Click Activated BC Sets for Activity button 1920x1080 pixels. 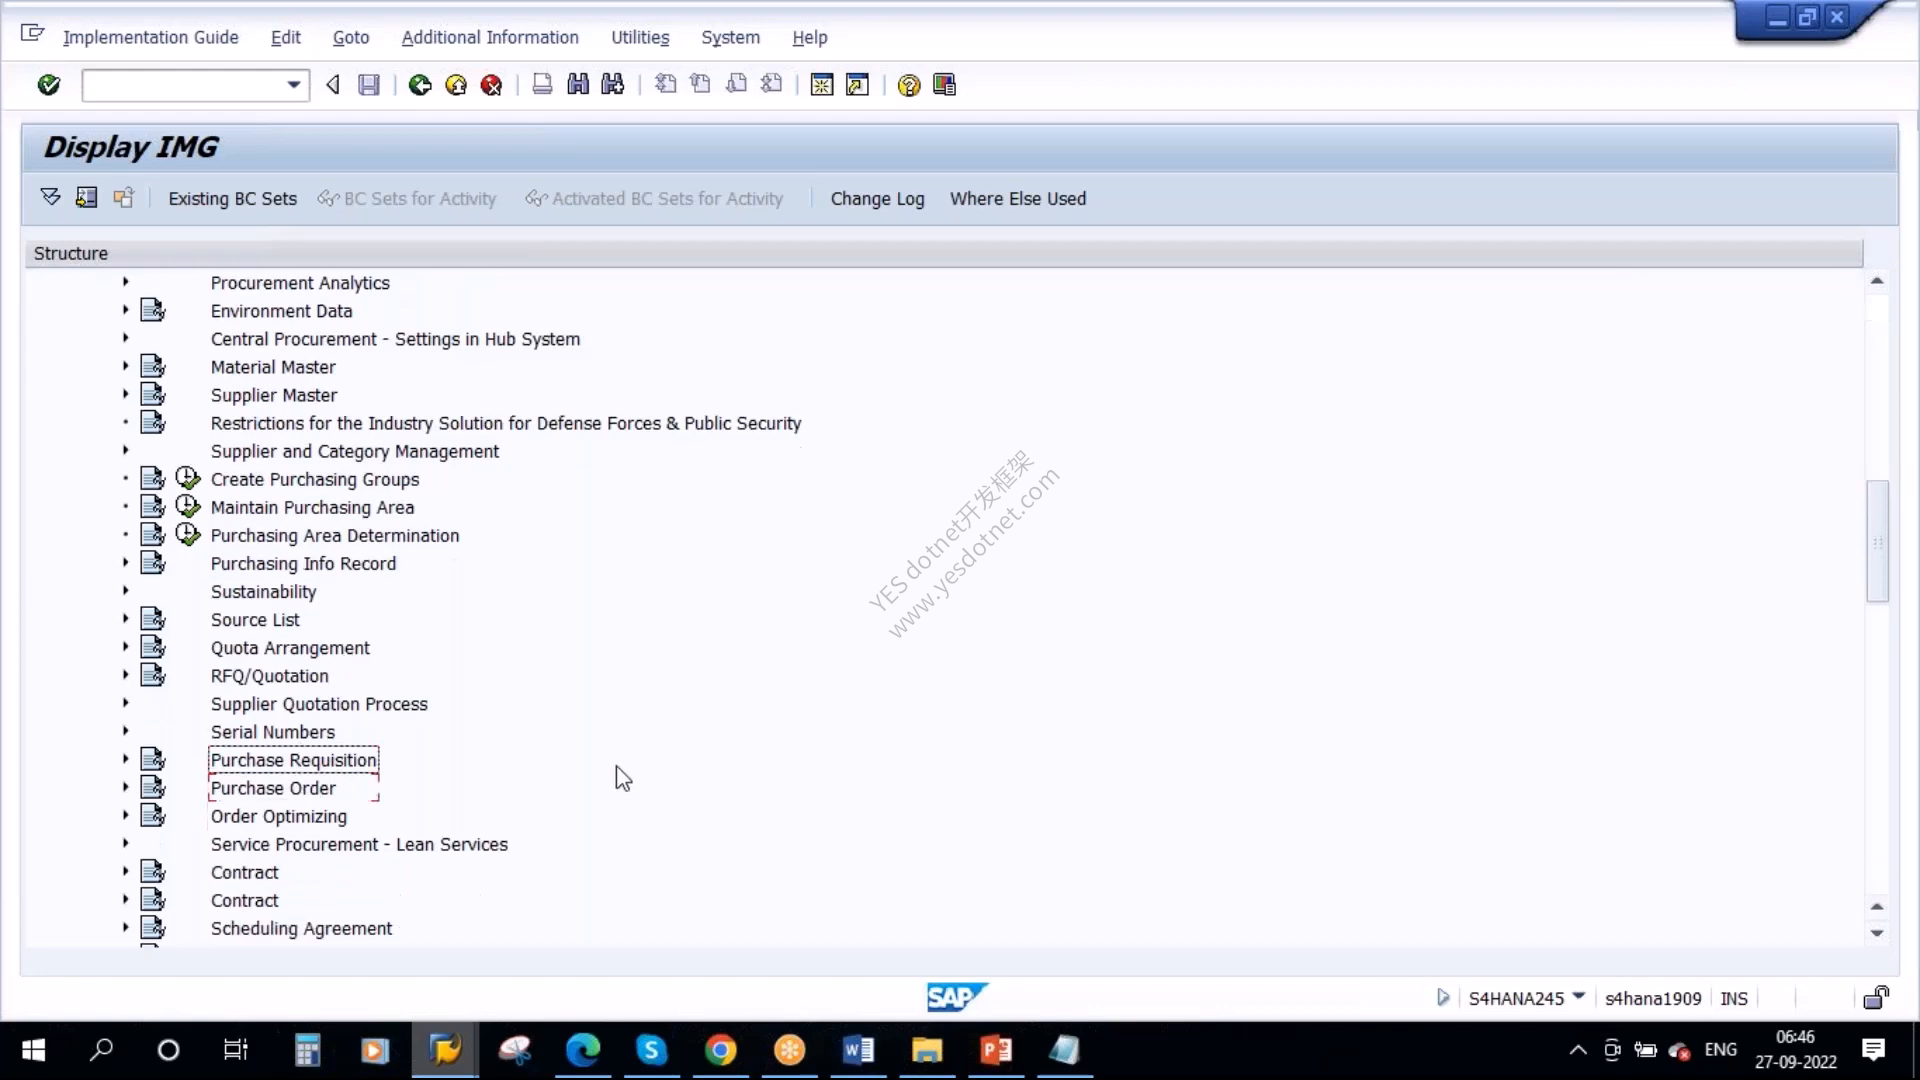(x=654, y=198)
